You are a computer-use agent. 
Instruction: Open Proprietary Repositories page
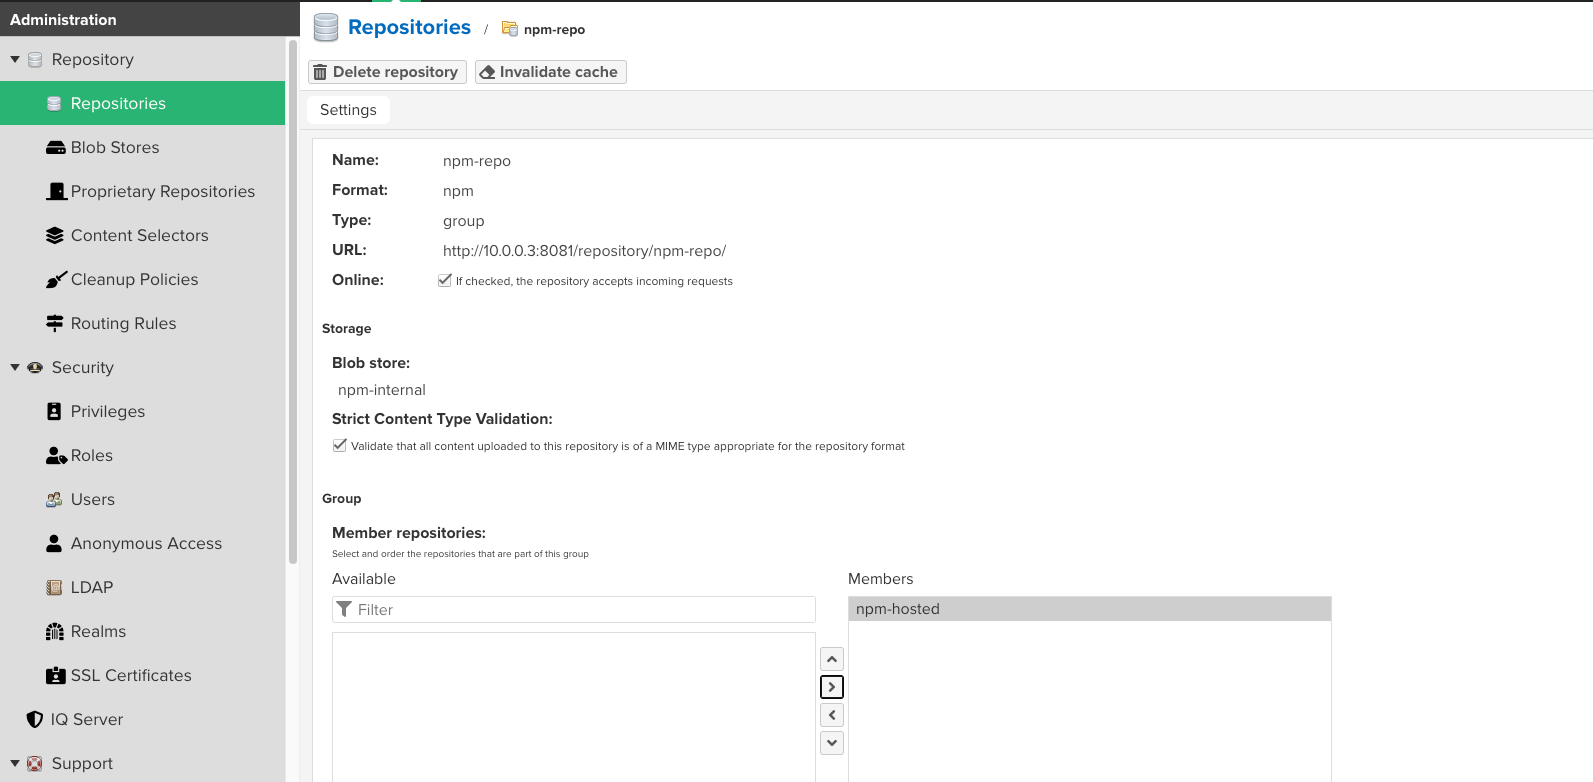(142, 192)
